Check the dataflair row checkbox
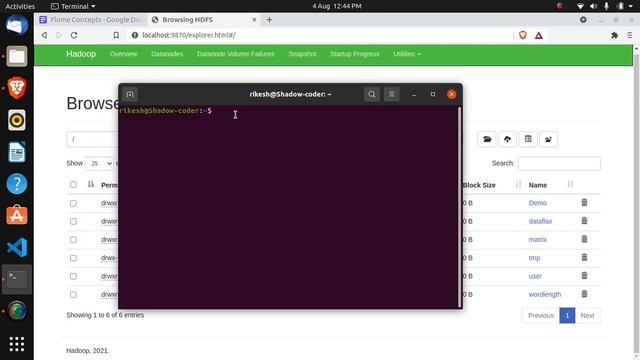640x360 pixels. point(73,221)
